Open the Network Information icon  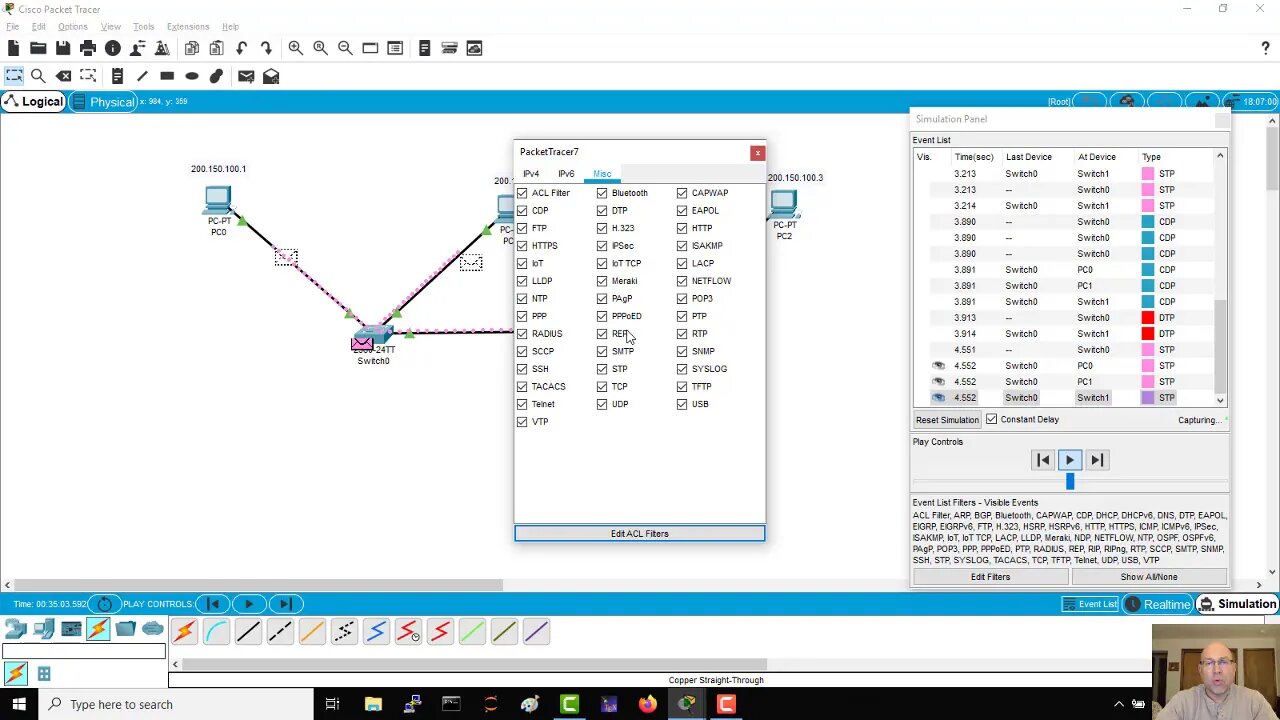click(113, 48)
